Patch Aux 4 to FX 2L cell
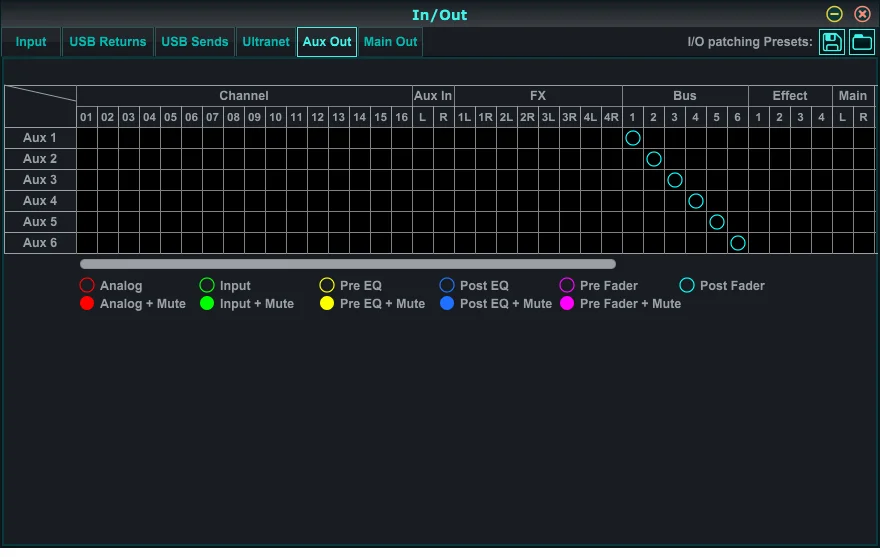Viewport: 880px width, 557px height. (x=507, y=201)
